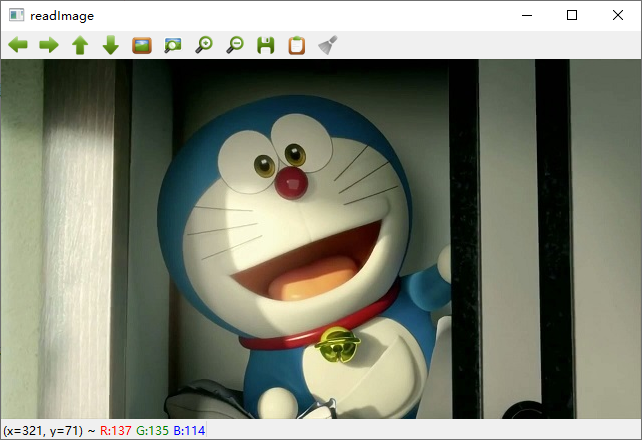Pan the image right with the right arrow
This screenshot has width=642, height=440.
pyautogui.click(x=49, y=45)
